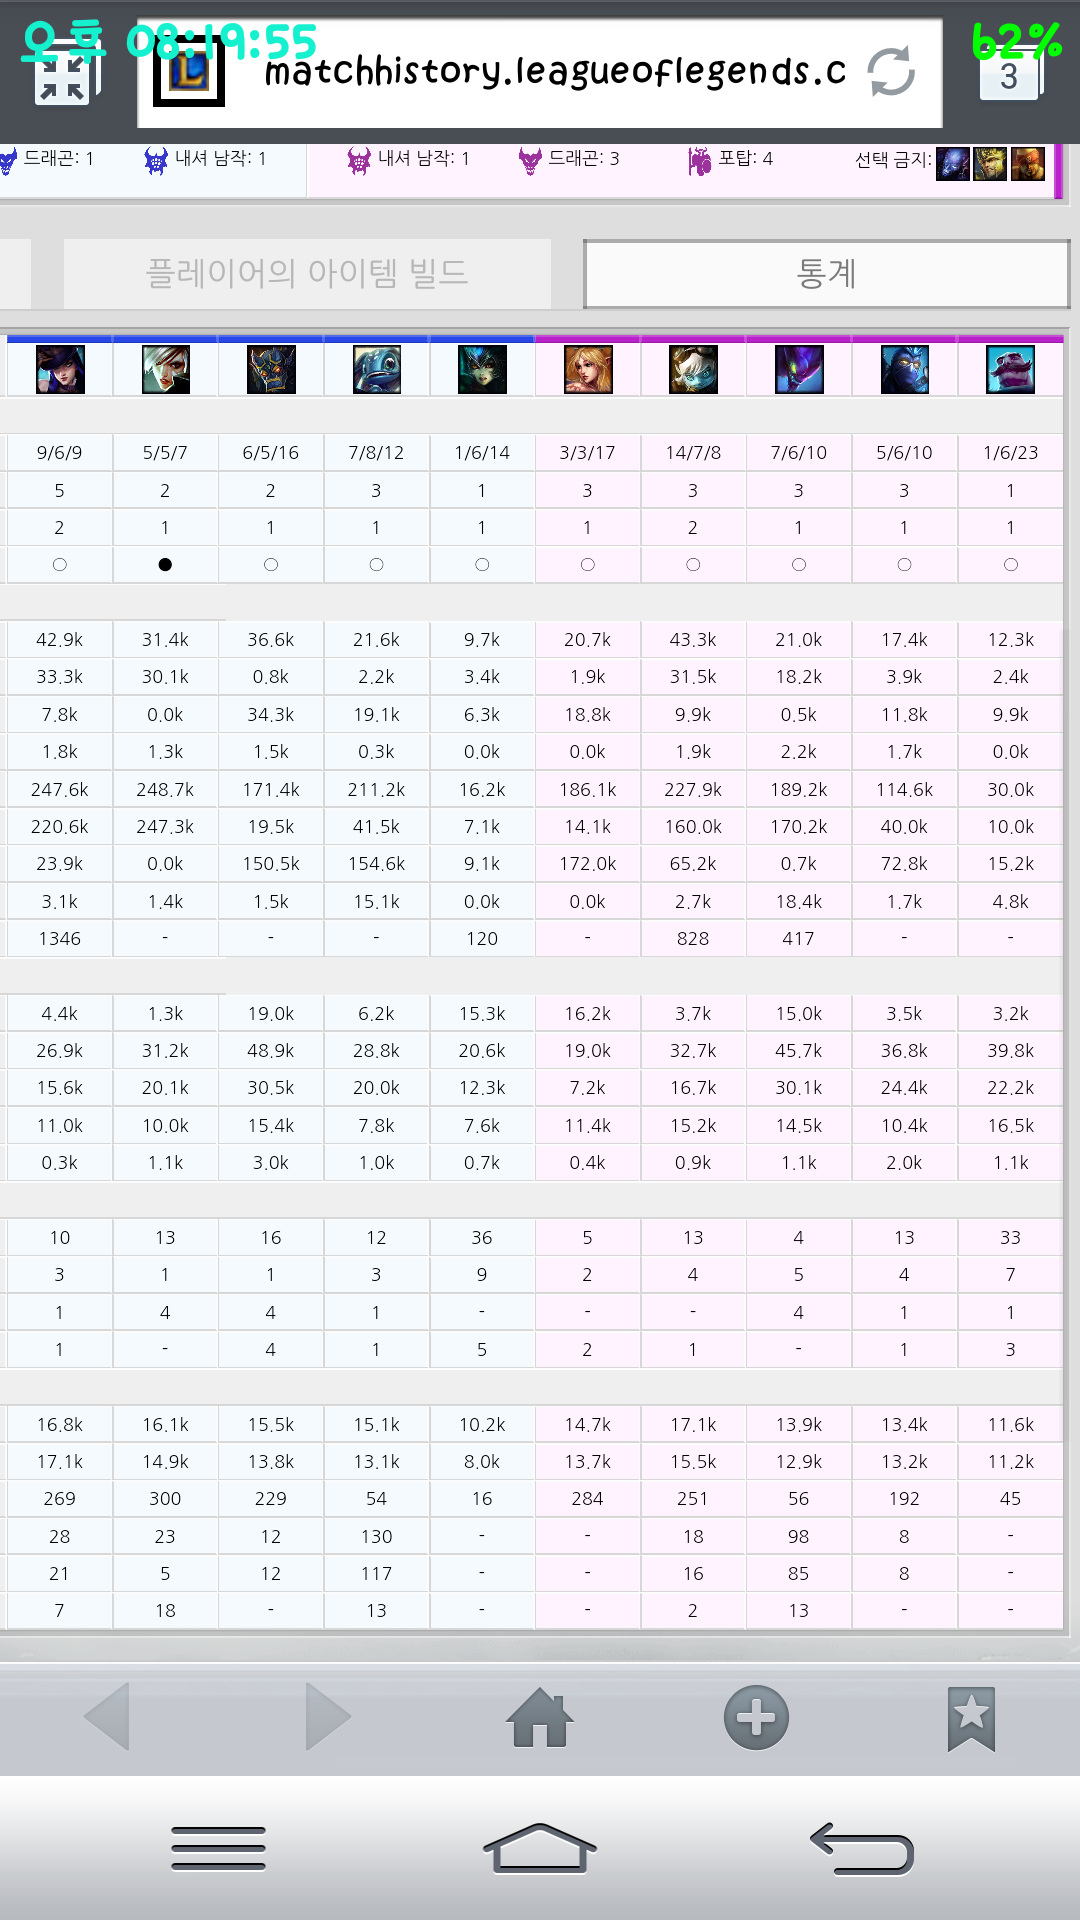This screenshot has height=1920, width=1080.
Task: Select the empty radio under first champion
Action: tap(60, 565)
